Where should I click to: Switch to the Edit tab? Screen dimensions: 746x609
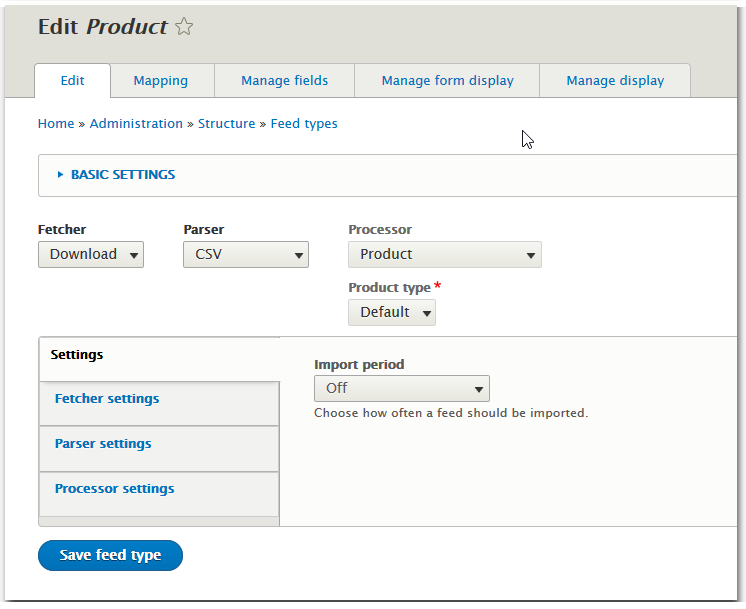tap(72, 80)
